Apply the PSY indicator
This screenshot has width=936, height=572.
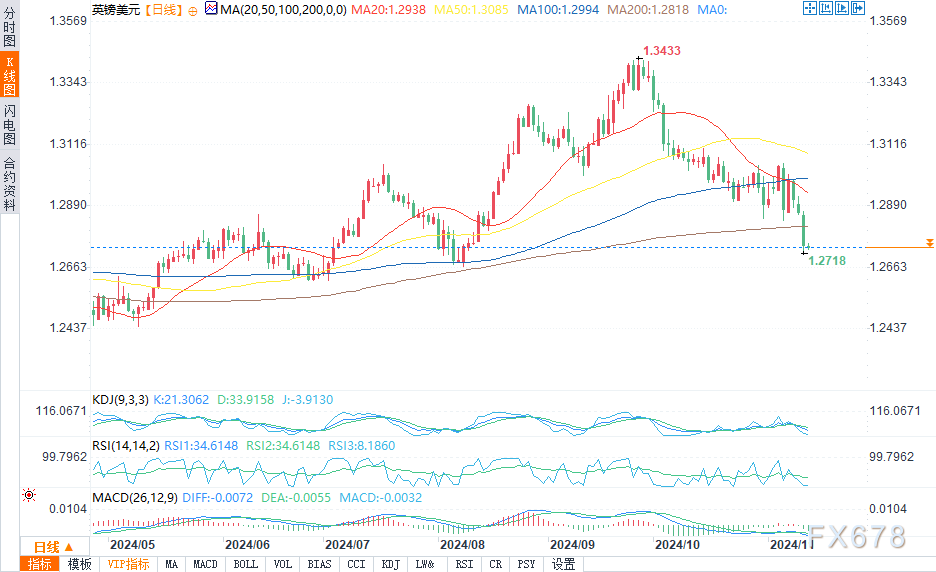click(x=526, y=564)
